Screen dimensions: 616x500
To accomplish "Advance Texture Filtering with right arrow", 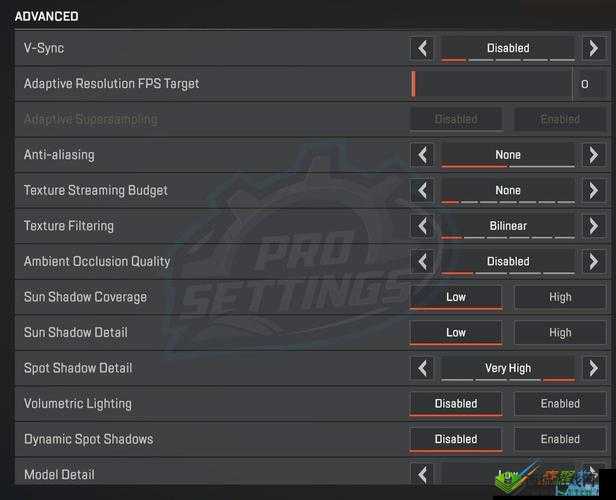I will pyautogui.click(x=593, y=226).
